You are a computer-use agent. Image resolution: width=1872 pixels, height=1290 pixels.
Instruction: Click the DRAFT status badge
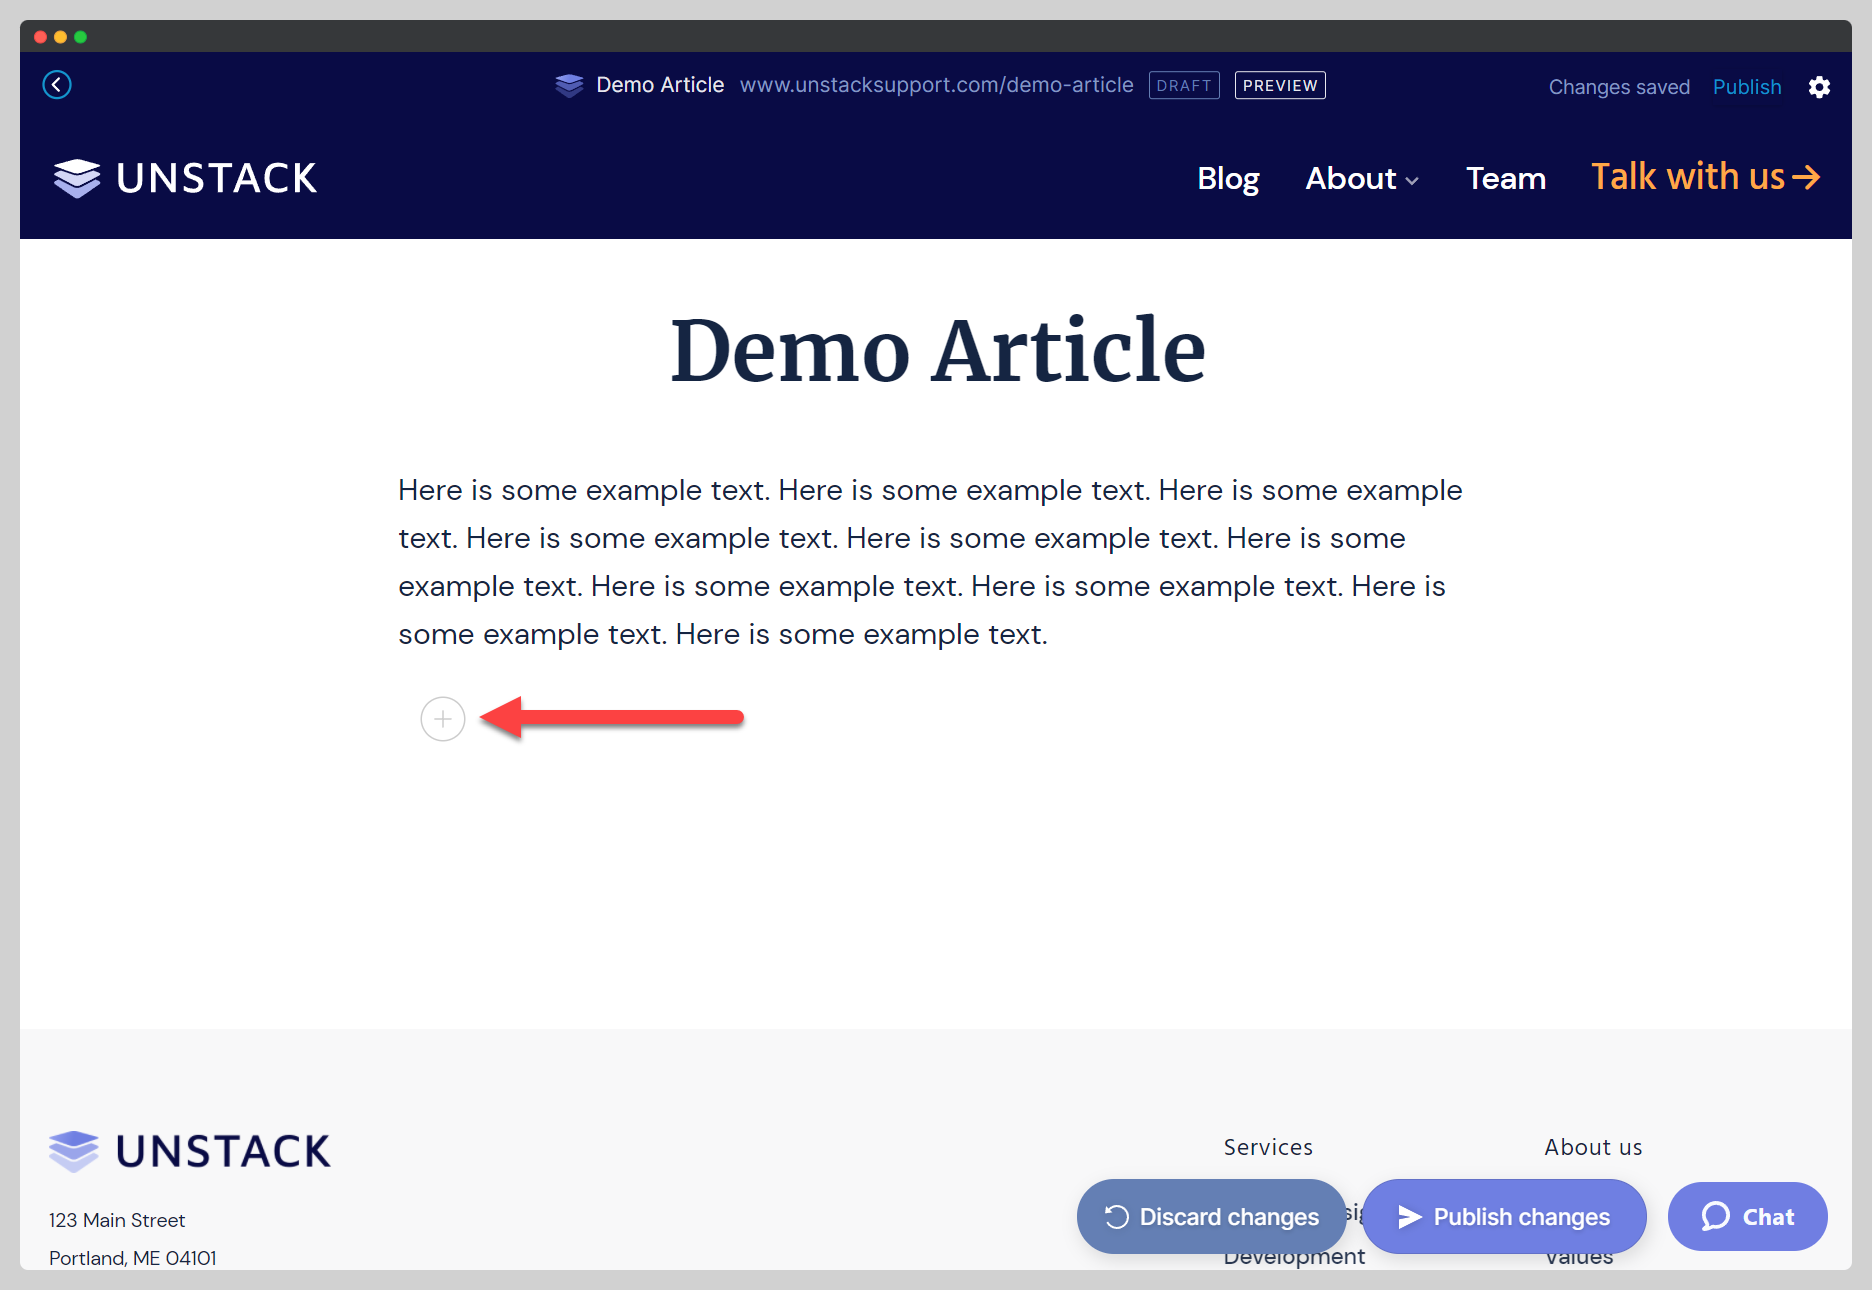coord(1184,86)
